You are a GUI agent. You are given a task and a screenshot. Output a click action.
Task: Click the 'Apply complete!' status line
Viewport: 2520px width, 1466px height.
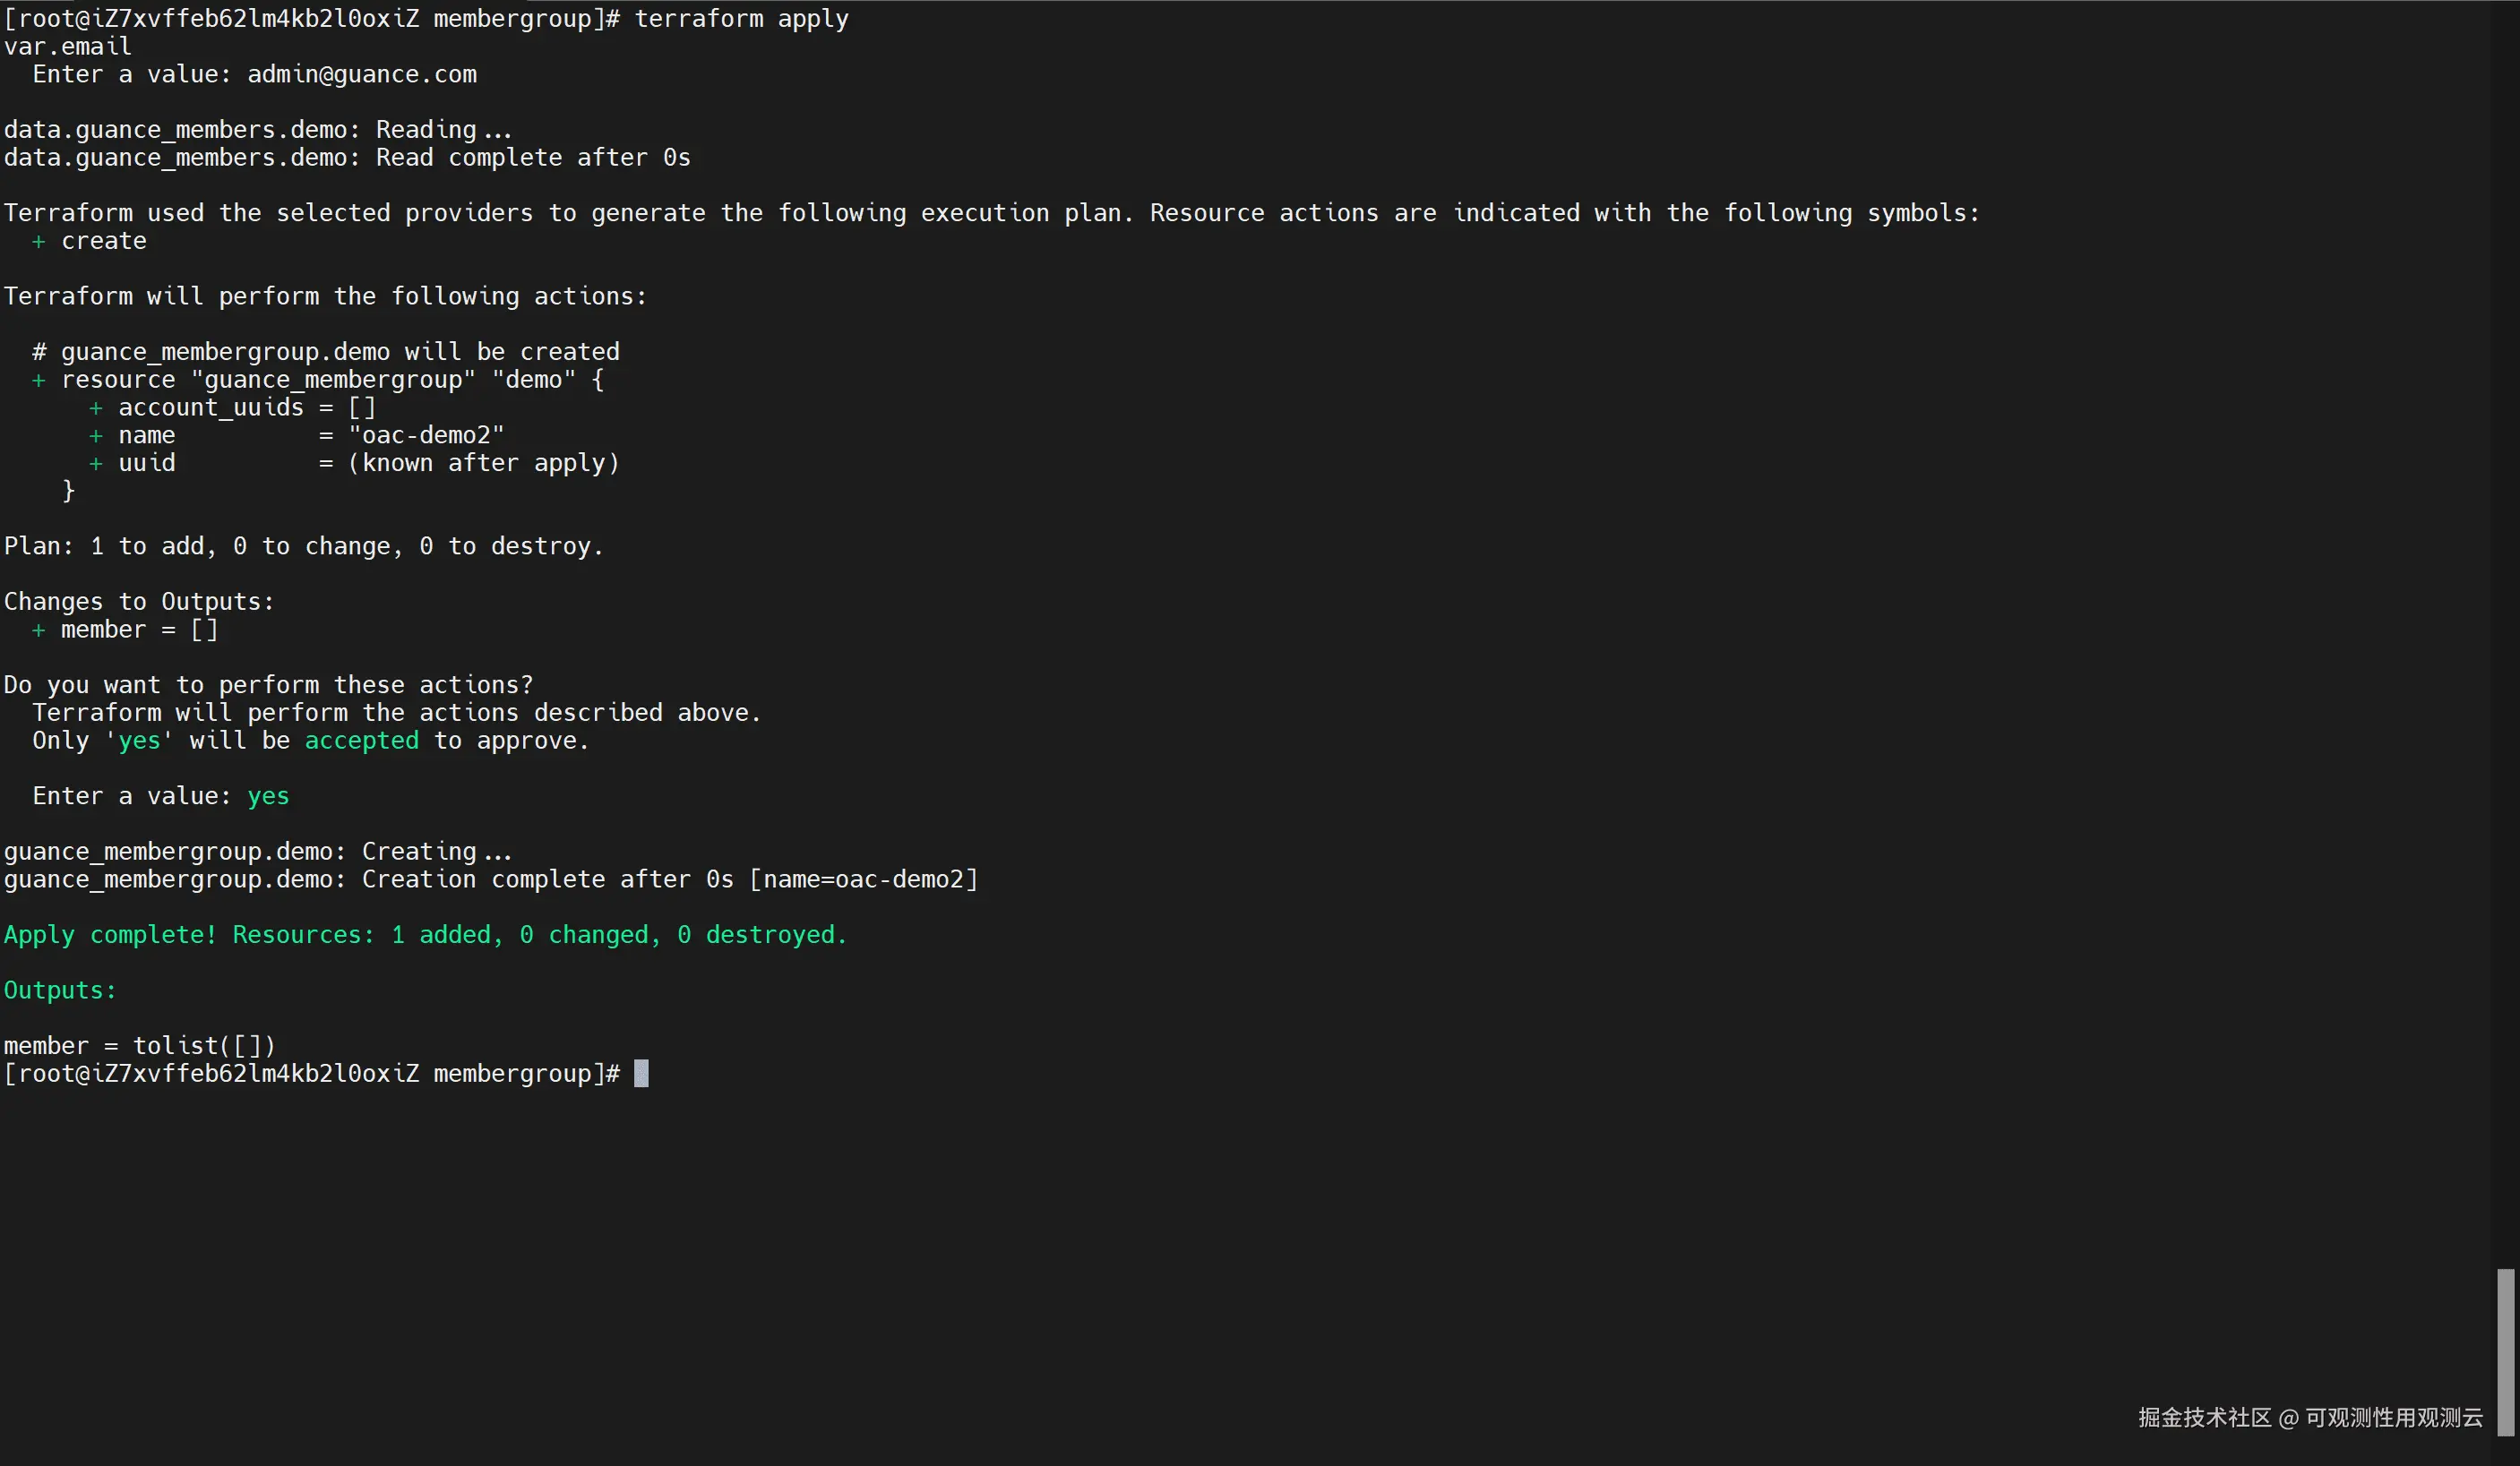(x=425, y=935)
